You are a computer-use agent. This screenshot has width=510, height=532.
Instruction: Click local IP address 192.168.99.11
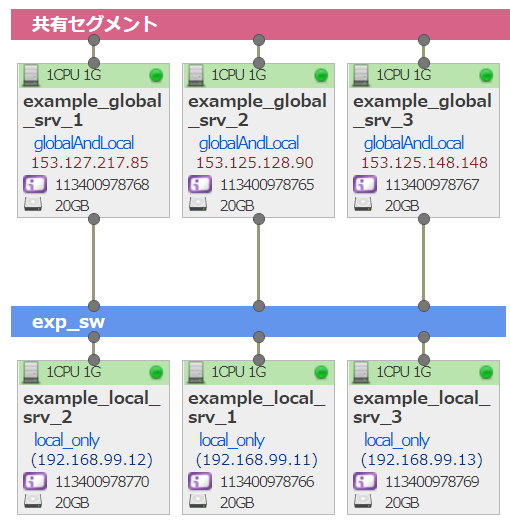point(257,460)
